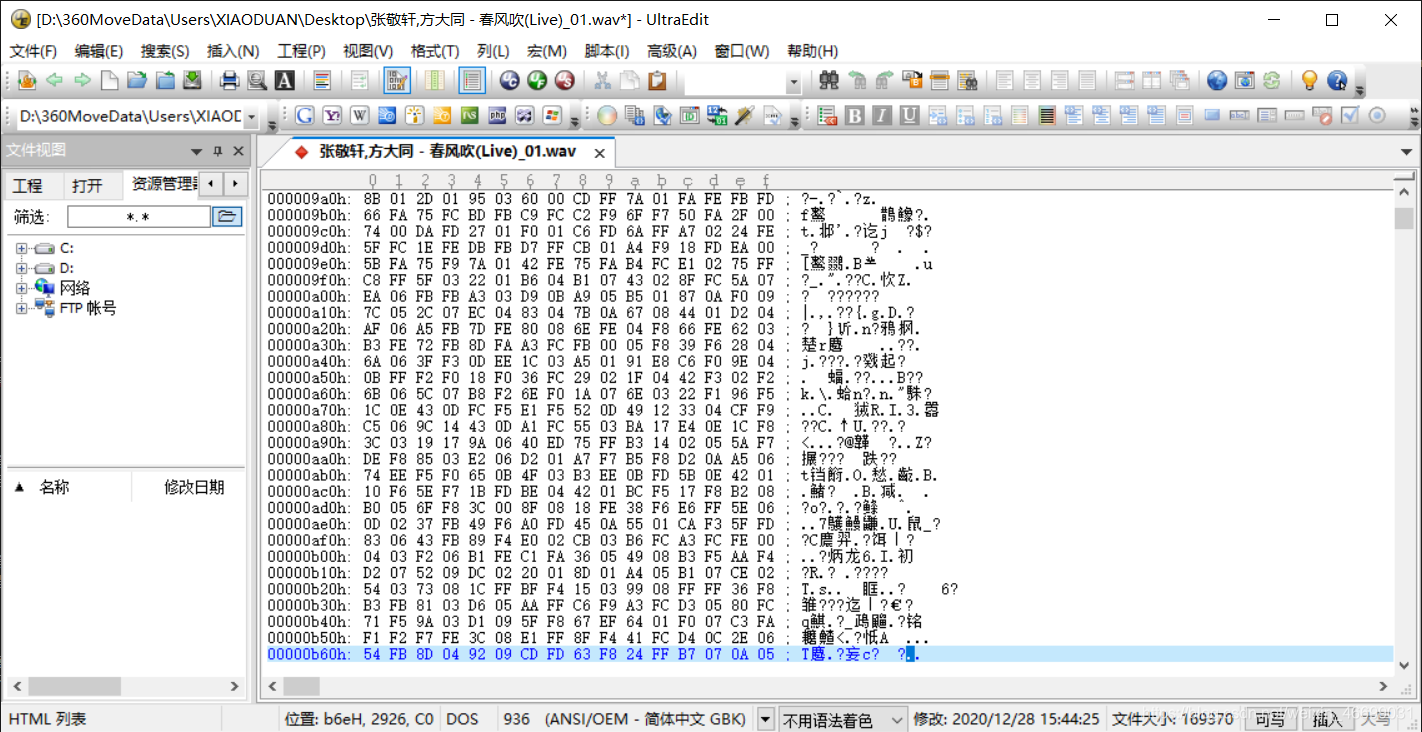Click the Replace icon with B
This screenshot has height=732, width=1422.
coord(912,81)
